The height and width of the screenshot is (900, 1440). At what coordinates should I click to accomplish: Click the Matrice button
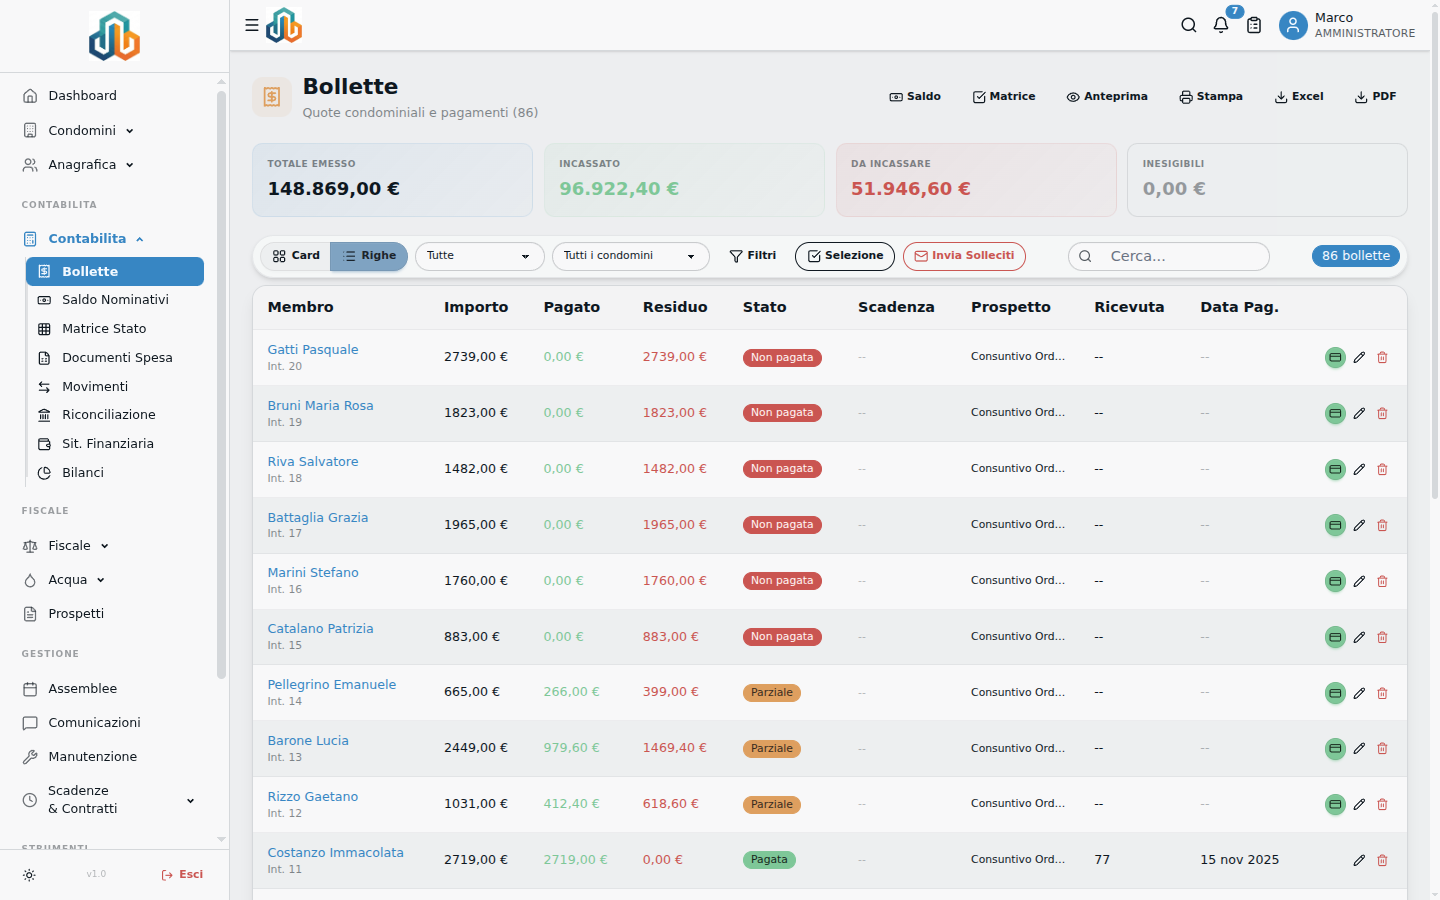coord(1004,97)
